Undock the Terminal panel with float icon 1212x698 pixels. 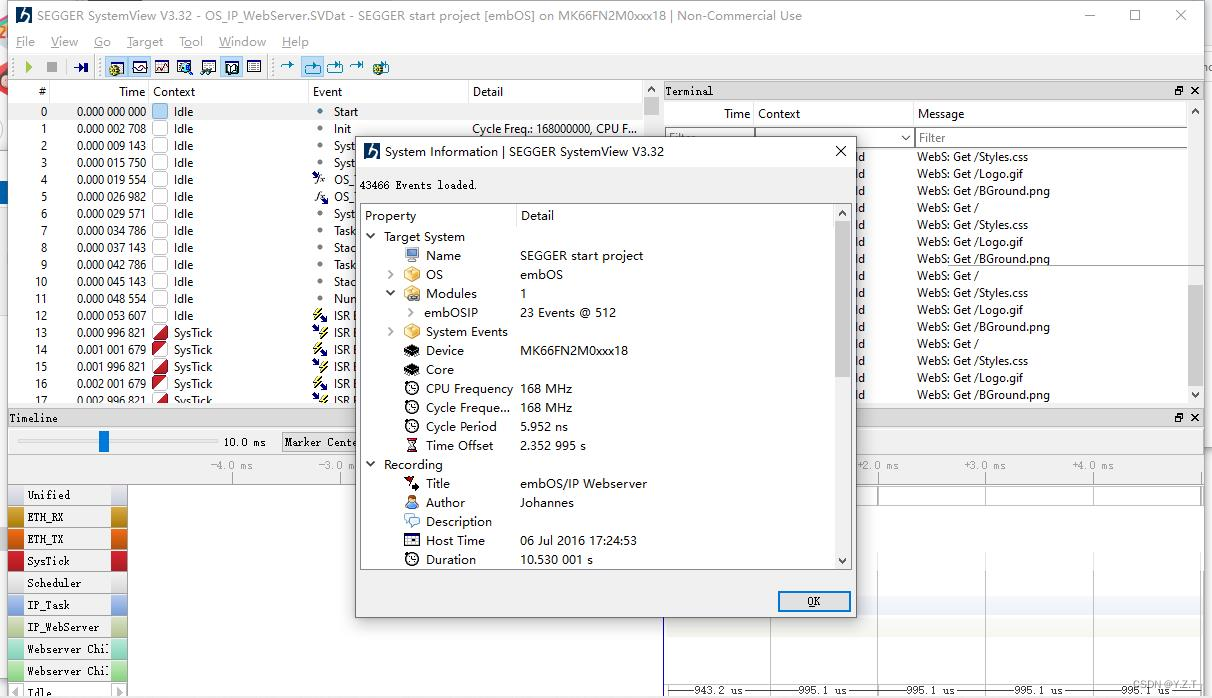(x=1179, y=91)
